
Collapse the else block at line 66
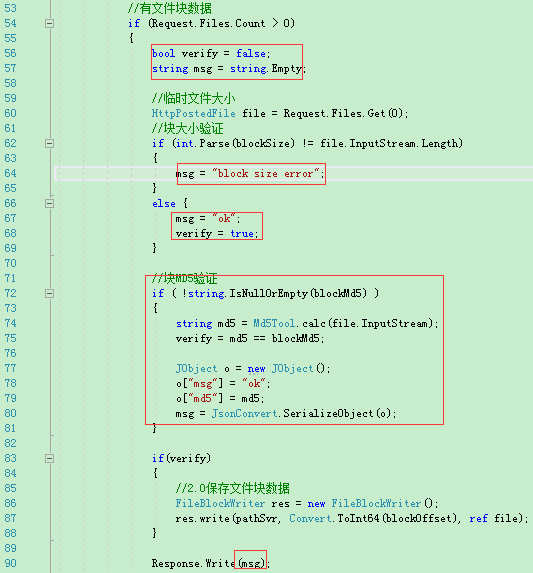49,204
